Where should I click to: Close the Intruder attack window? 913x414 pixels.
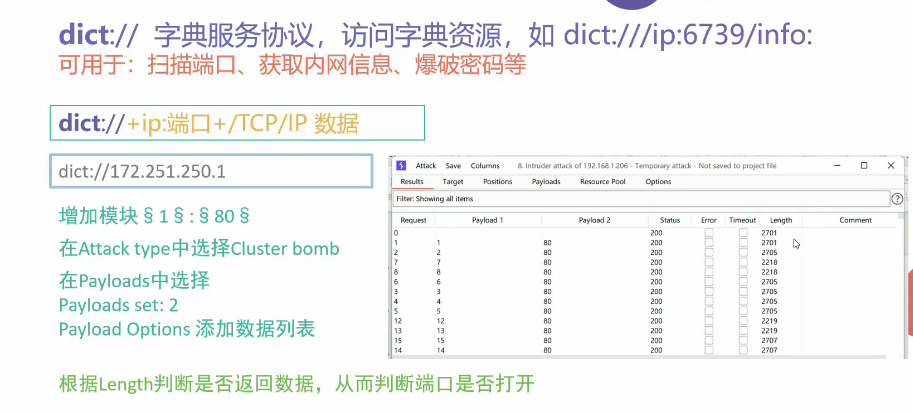coord(890,165)
